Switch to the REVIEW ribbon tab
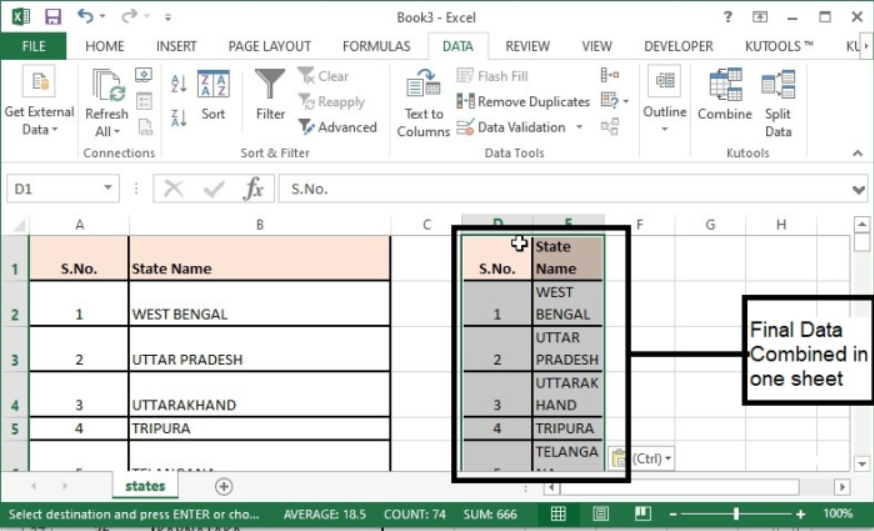 point(527,46)
